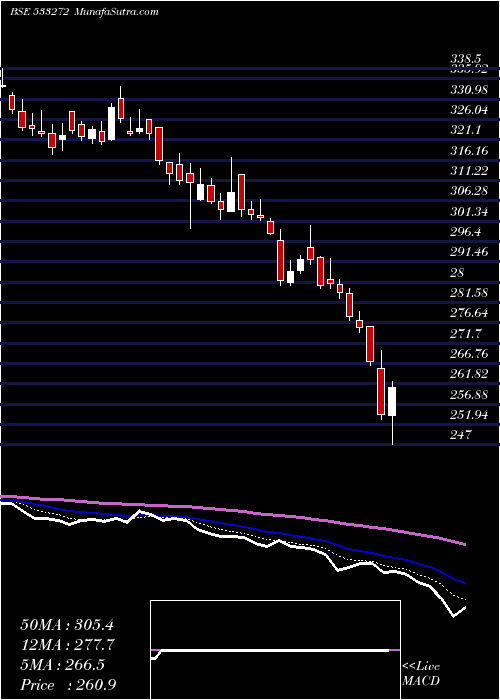The image size is (500, 700).
Task: Click the Price : 260.9 readout
Action: (x=68, y=685)
